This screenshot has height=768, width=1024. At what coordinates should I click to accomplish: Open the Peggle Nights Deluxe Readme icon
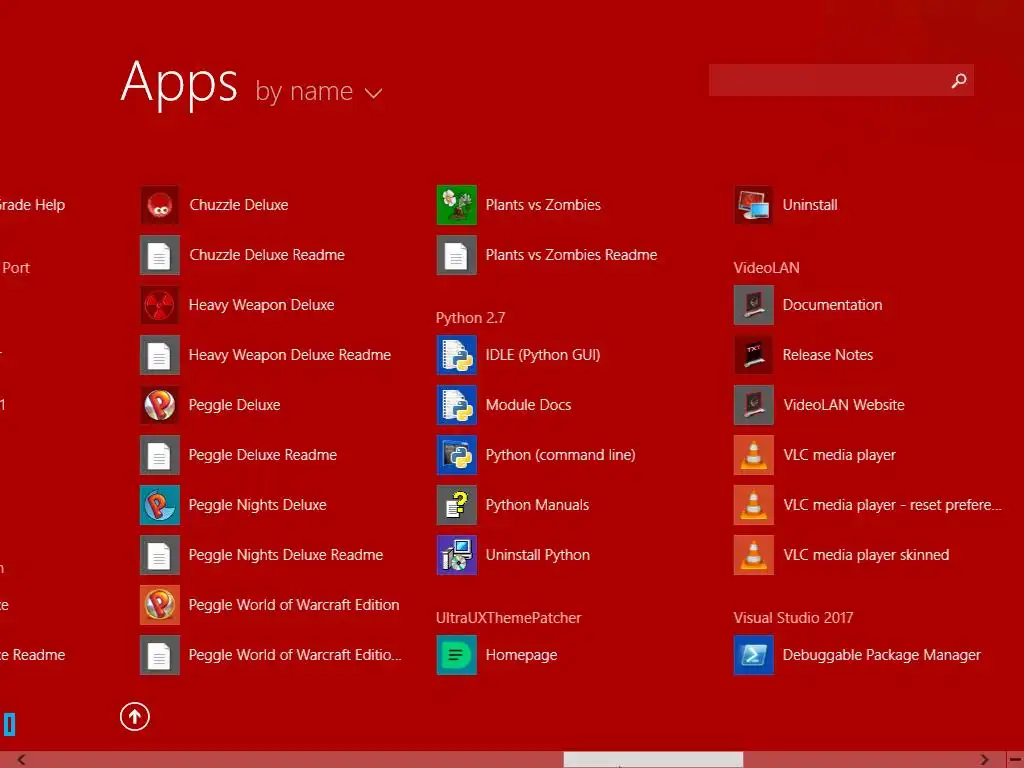(159, 555)
